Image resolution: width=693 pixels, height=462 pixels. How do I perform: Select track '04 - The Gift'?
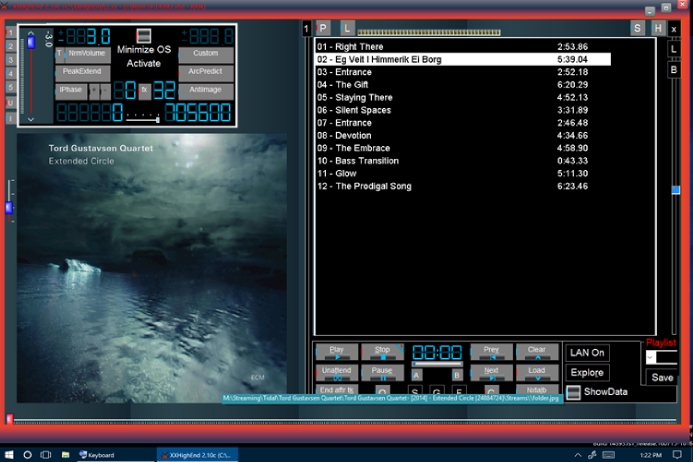pos(463,85)
